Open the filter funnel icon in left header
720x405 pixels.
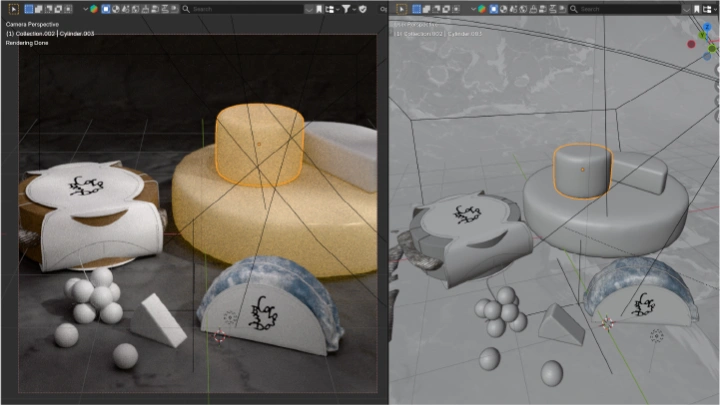pos(346,9)
